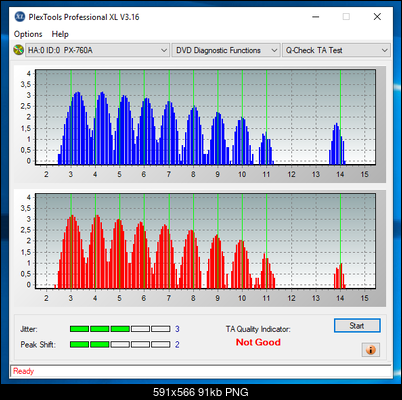Screen dimensions: 402x400
Task: Click the Jitter level indicator bar
Action: (120, 329)
